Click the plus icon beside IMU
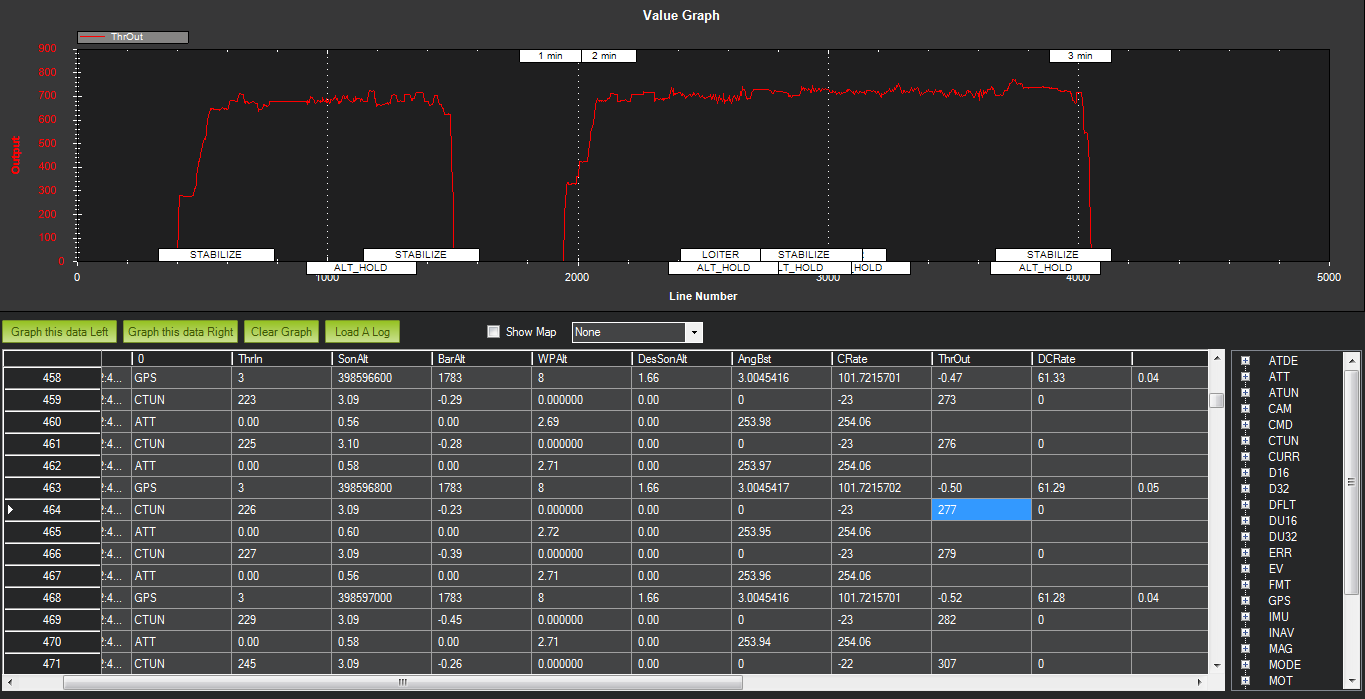Image resolution: width=1365 pixels, height=699 pixels. click(1245, 617)
